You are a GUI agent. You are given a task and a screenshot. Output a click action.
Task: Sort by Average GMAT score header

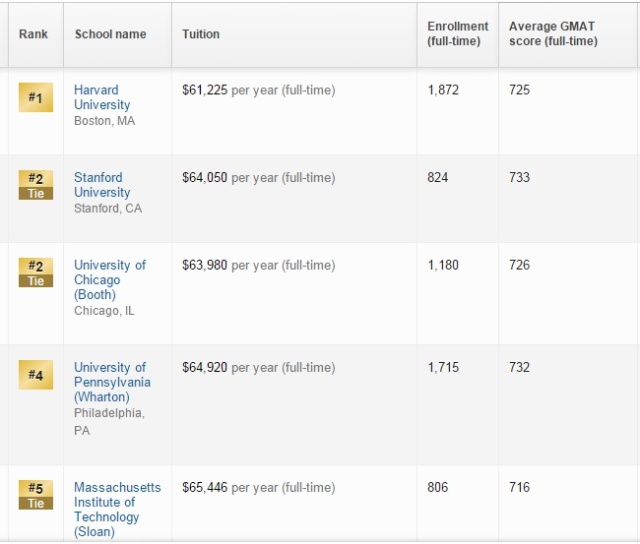point(553,34)
